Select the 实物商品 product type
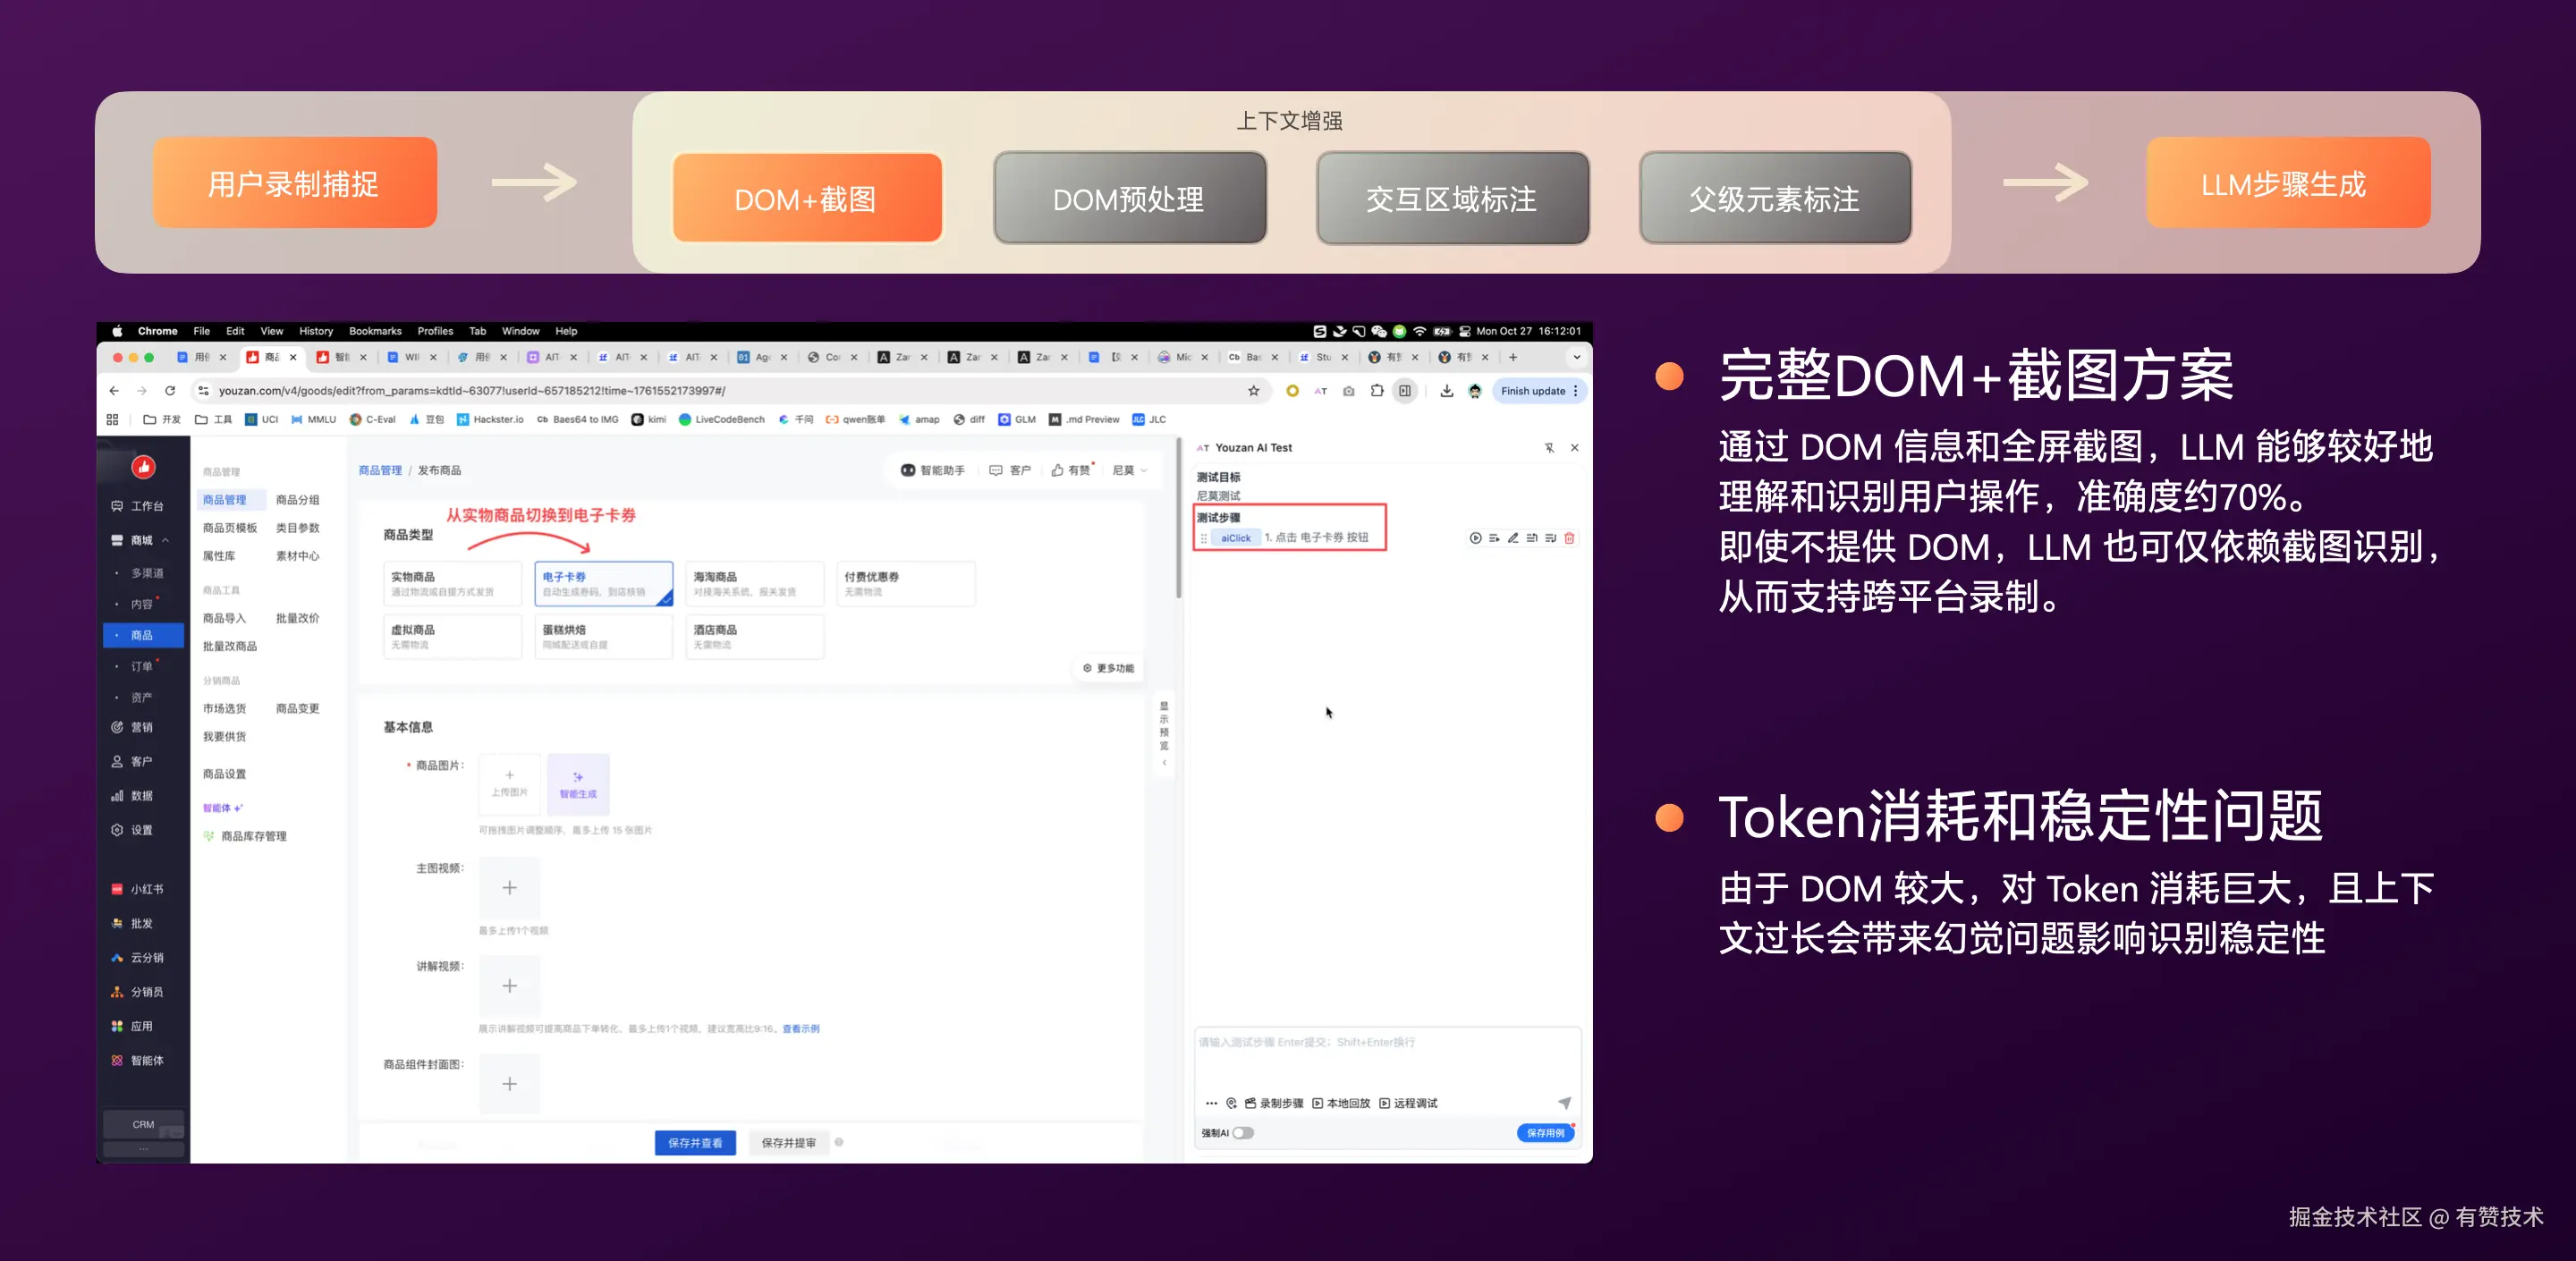 tap(452, 584)
